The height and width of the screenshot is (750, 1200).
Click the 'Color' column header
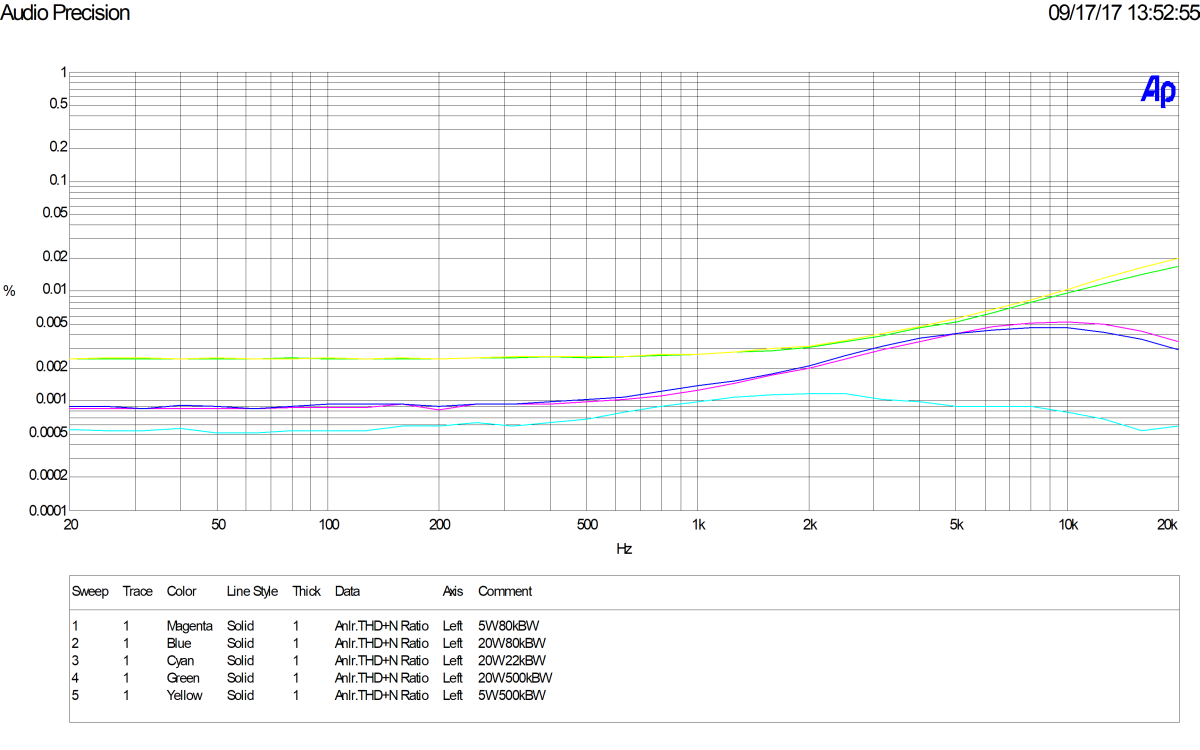[x=182, y=592]
